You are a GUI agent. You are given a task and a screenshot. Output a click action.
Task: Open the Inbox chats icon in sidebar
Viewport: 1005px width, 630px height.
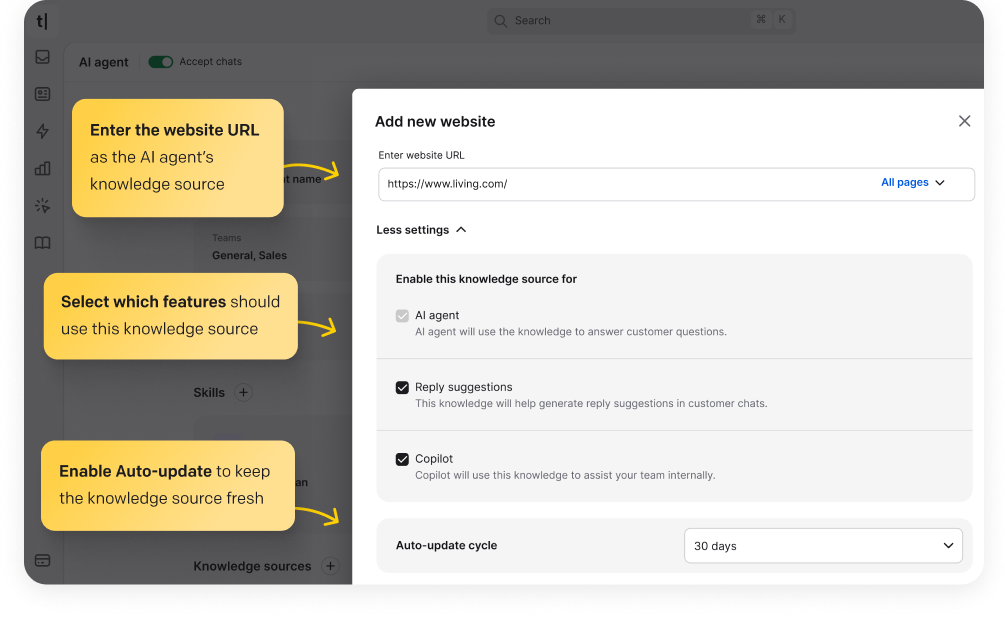[x=42, y=57]
